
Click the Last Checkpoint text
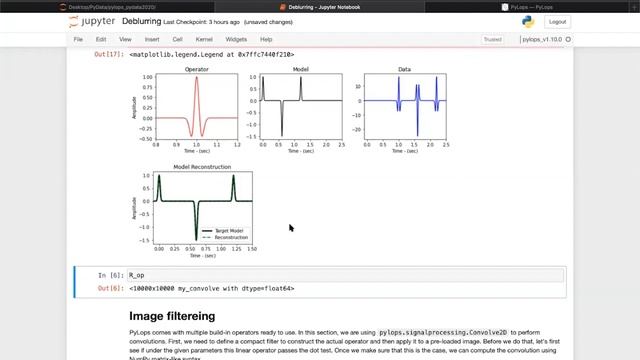pyautogui.click(x=201, y=22)
